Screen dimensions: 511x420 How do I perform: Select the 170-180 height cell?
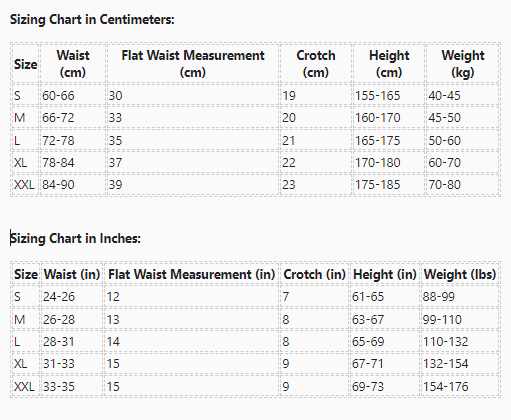[389, 163]
